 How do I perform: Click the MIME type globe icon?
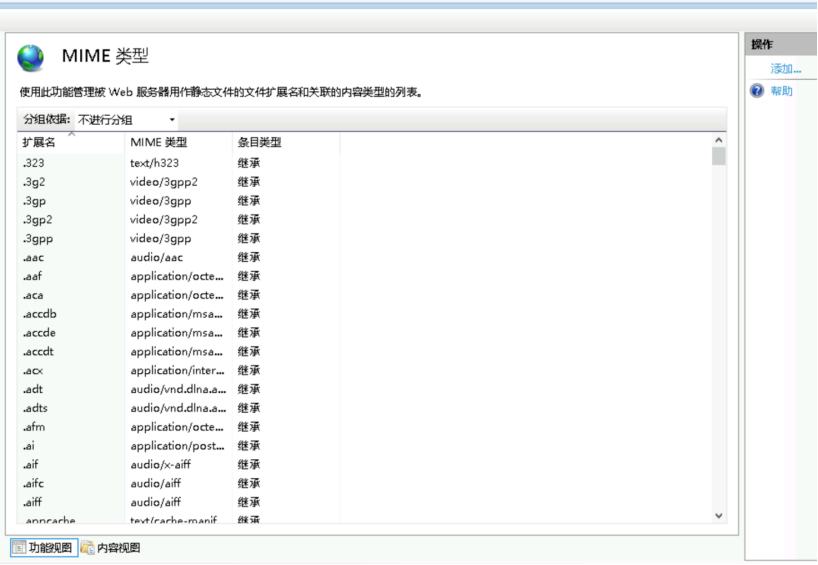point(31,58)
